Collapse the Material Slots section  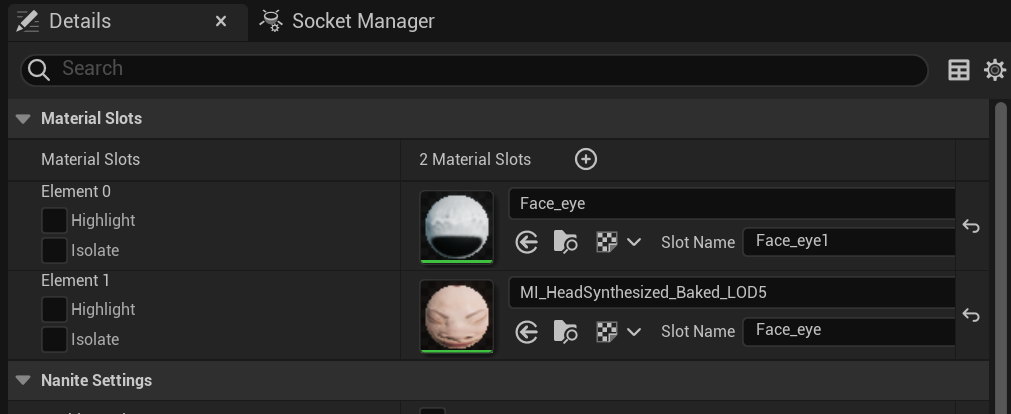pyautogui.click(x=23, y=118)
